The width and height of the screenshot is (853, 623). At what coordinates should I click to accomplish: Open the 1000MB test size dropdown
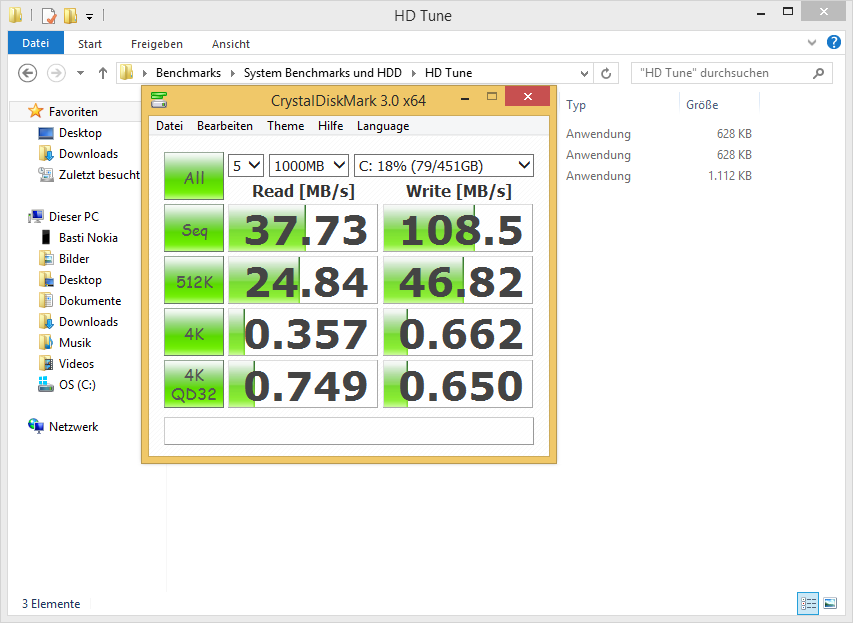(308, 165)
